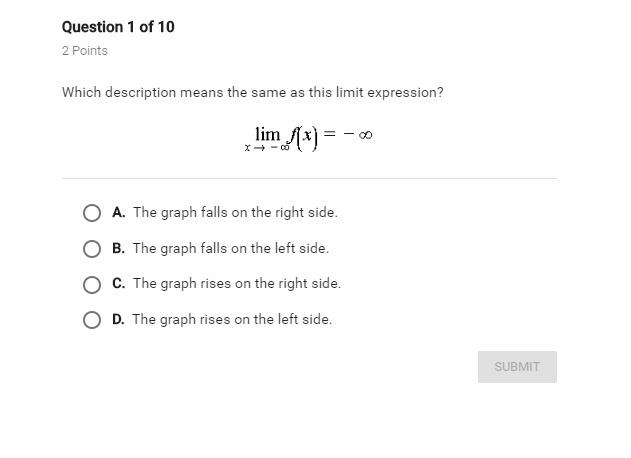Viewport: 631px width, 458px height.
Task: Click "The graph rises on the right side" text
Action: coord(237,284)
